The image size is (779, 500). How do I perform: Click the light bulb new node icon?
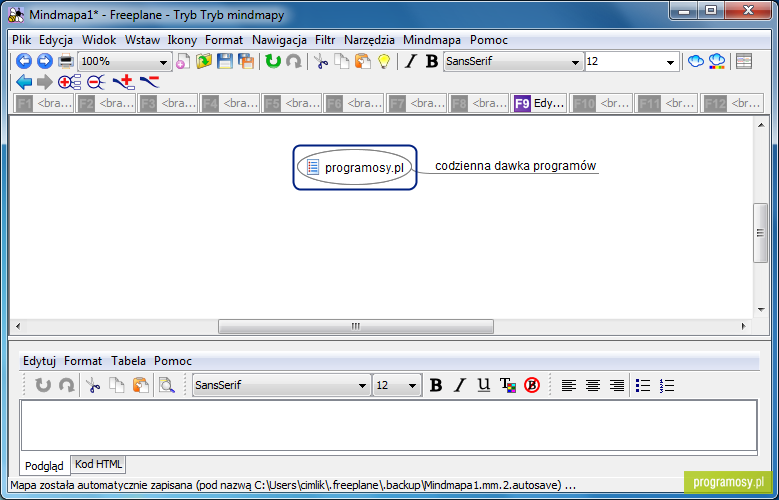click(384, 62)
